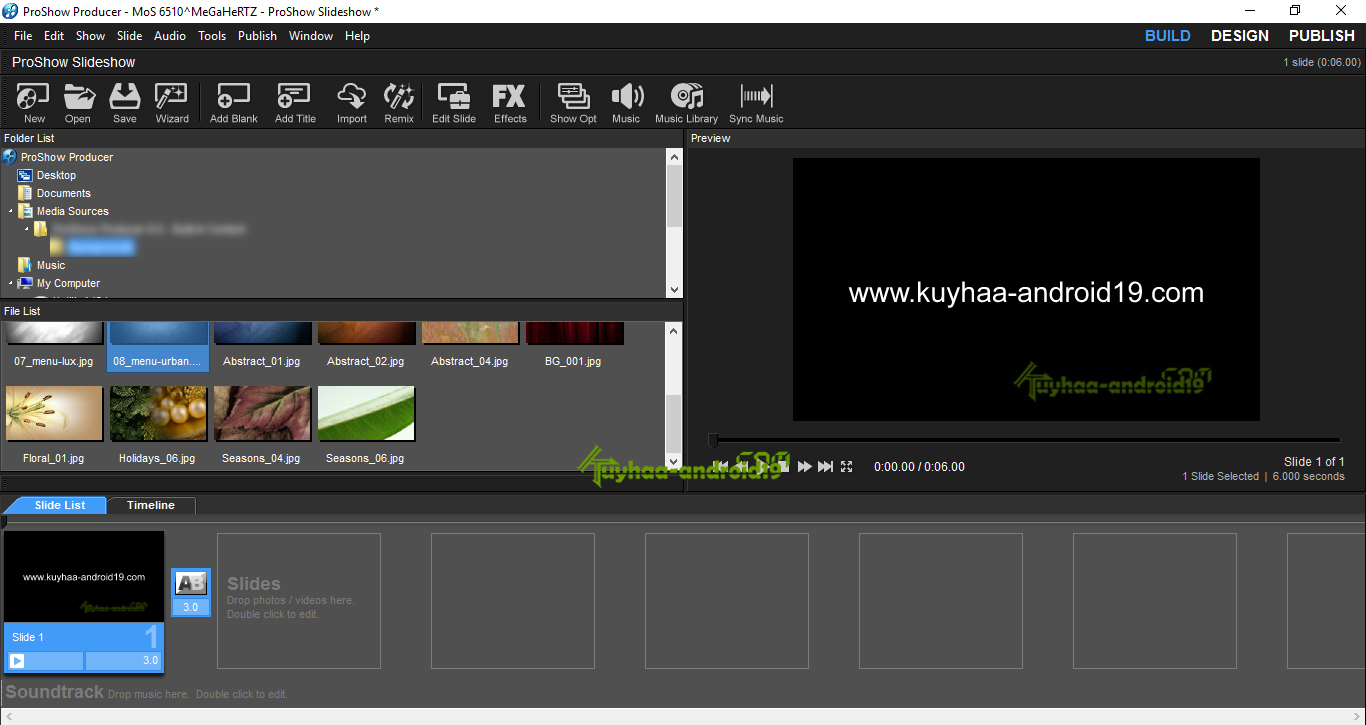Toggle full screen preview icon

click(x=847, y=467)
